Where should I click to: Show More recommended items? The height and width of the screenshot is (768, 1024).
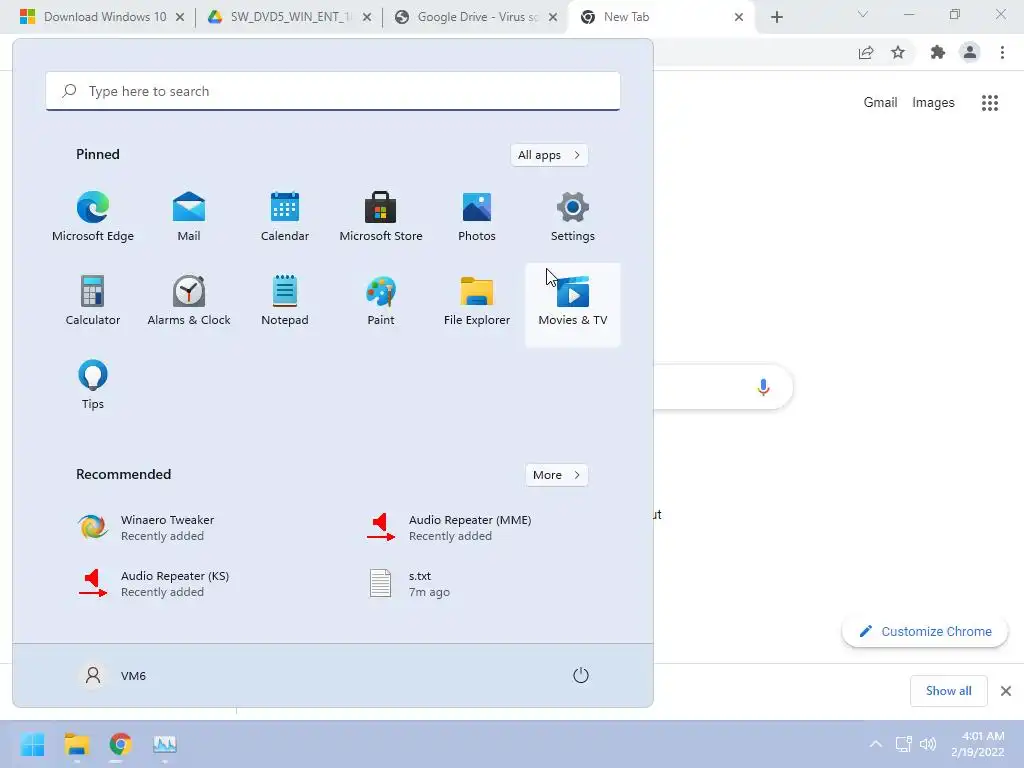556,475
